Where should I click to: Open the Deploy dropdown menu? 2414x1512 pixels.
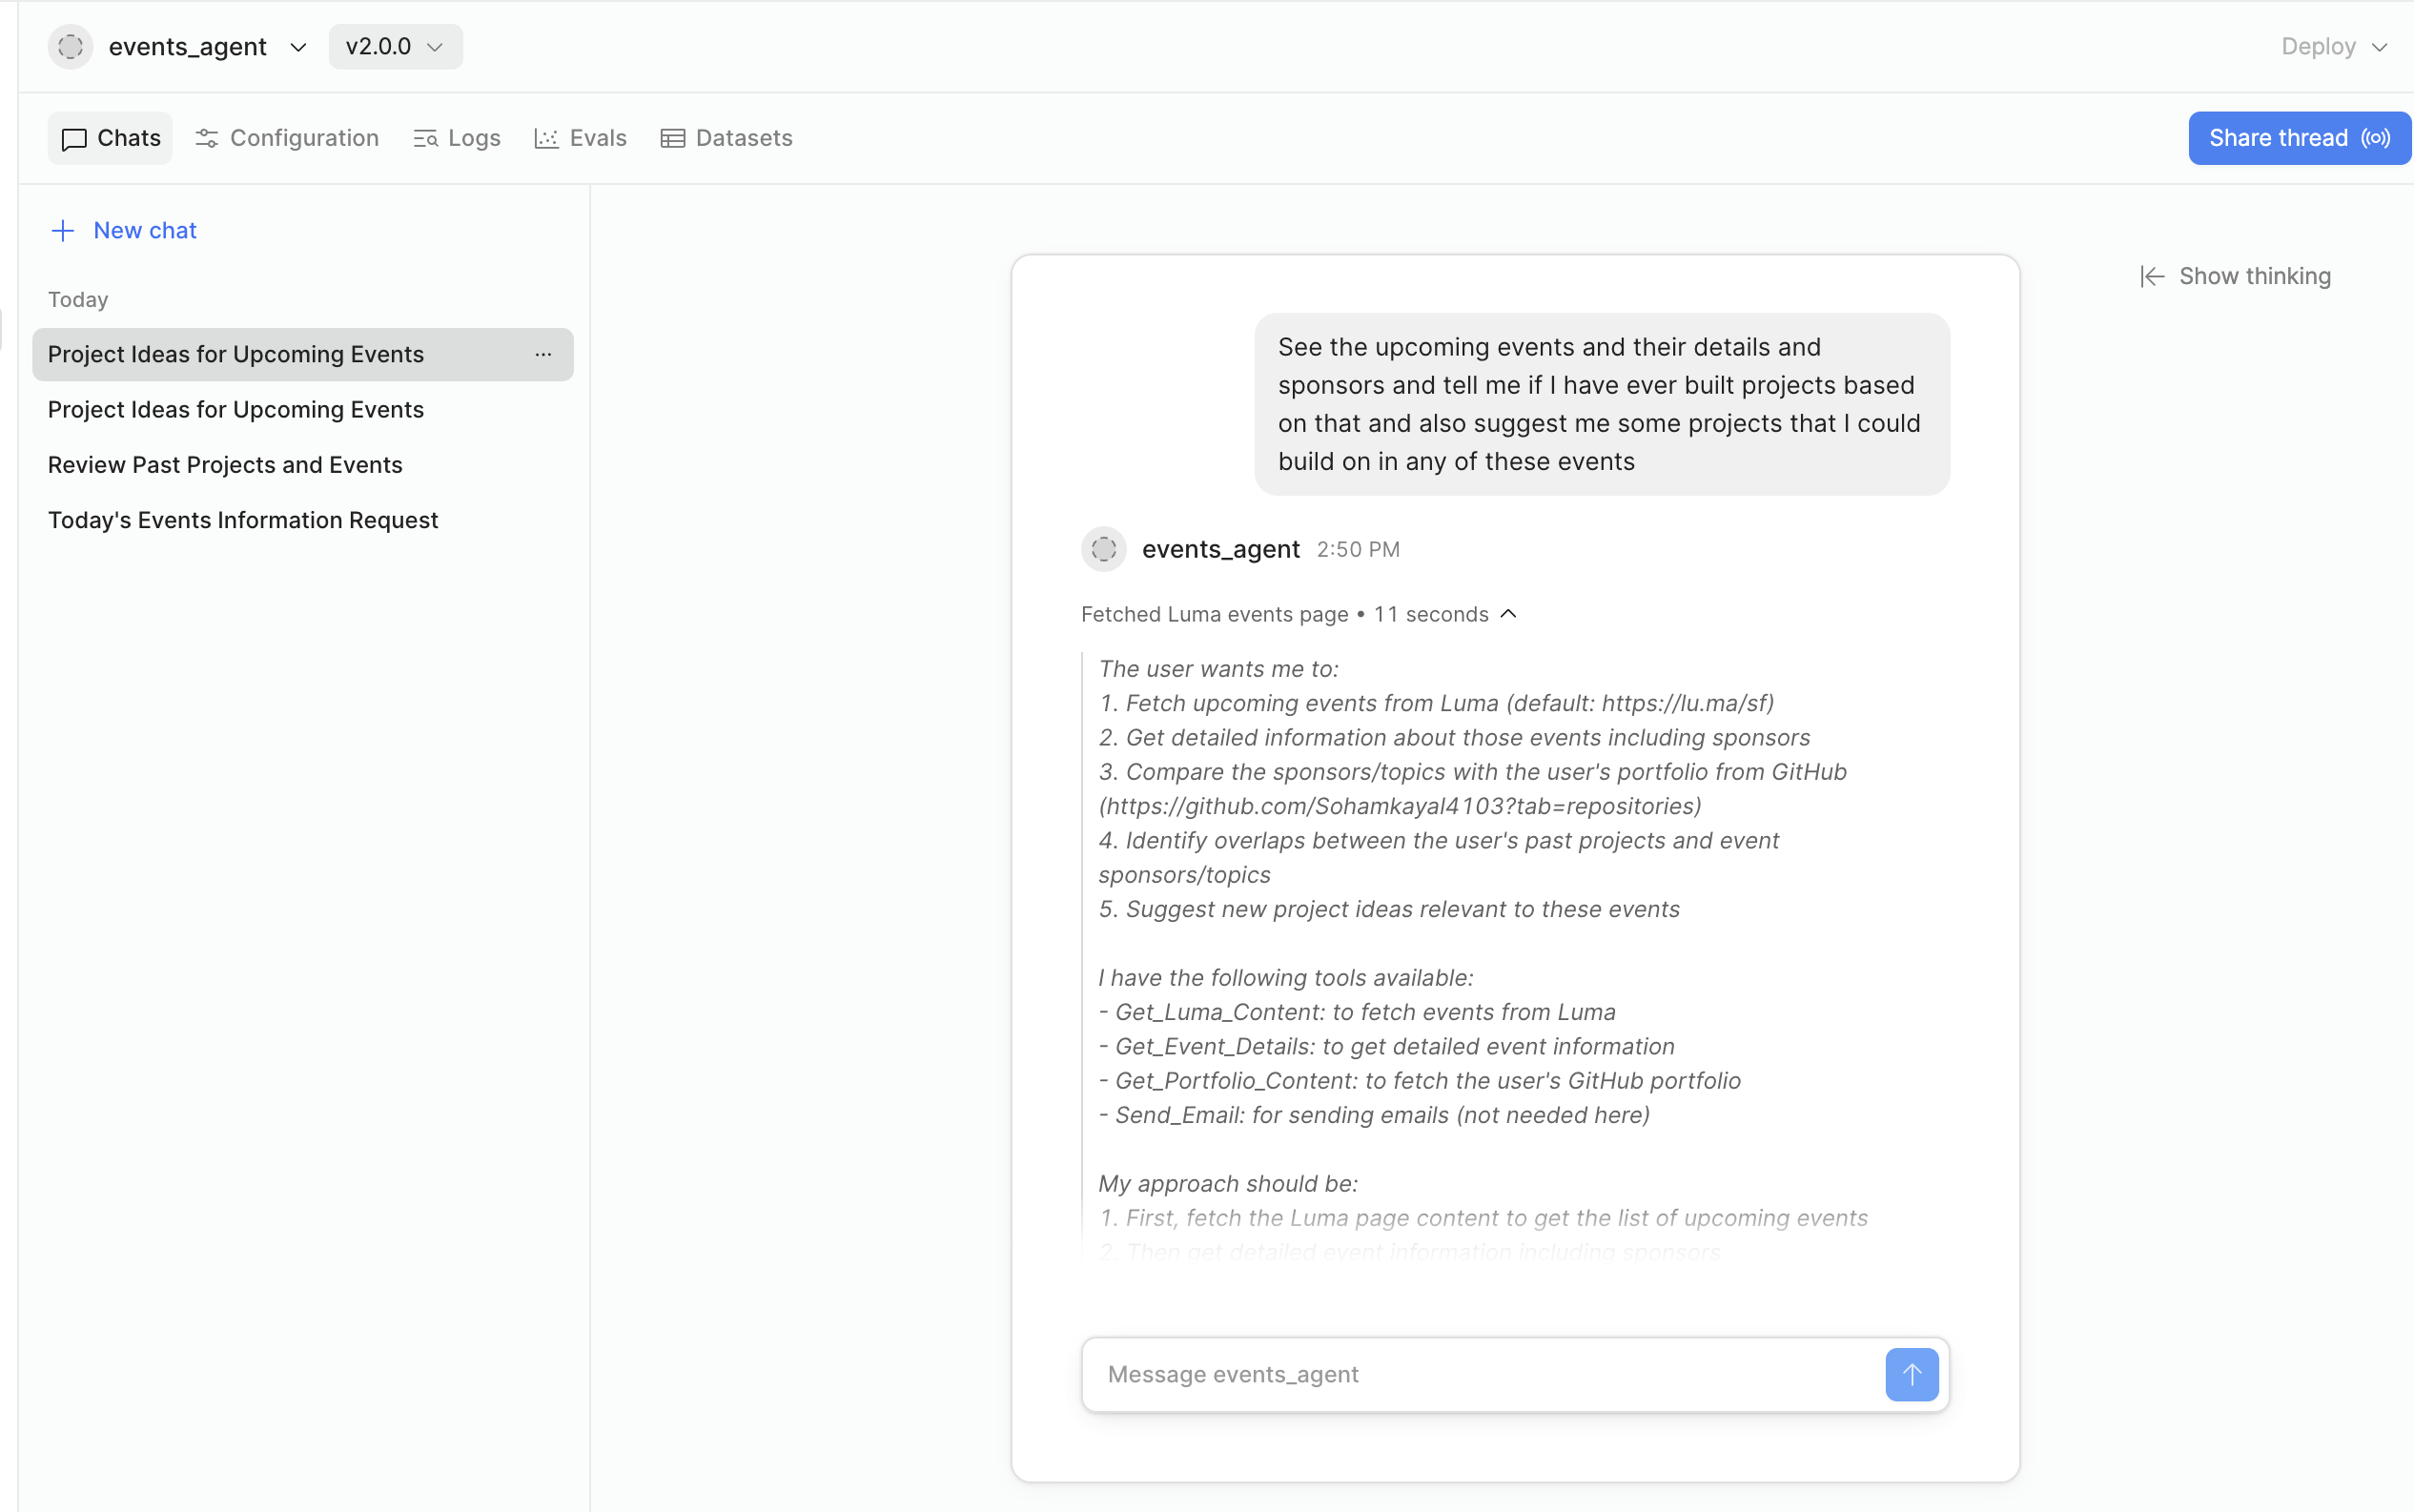pyautogui.click(x=2333, y=47)
